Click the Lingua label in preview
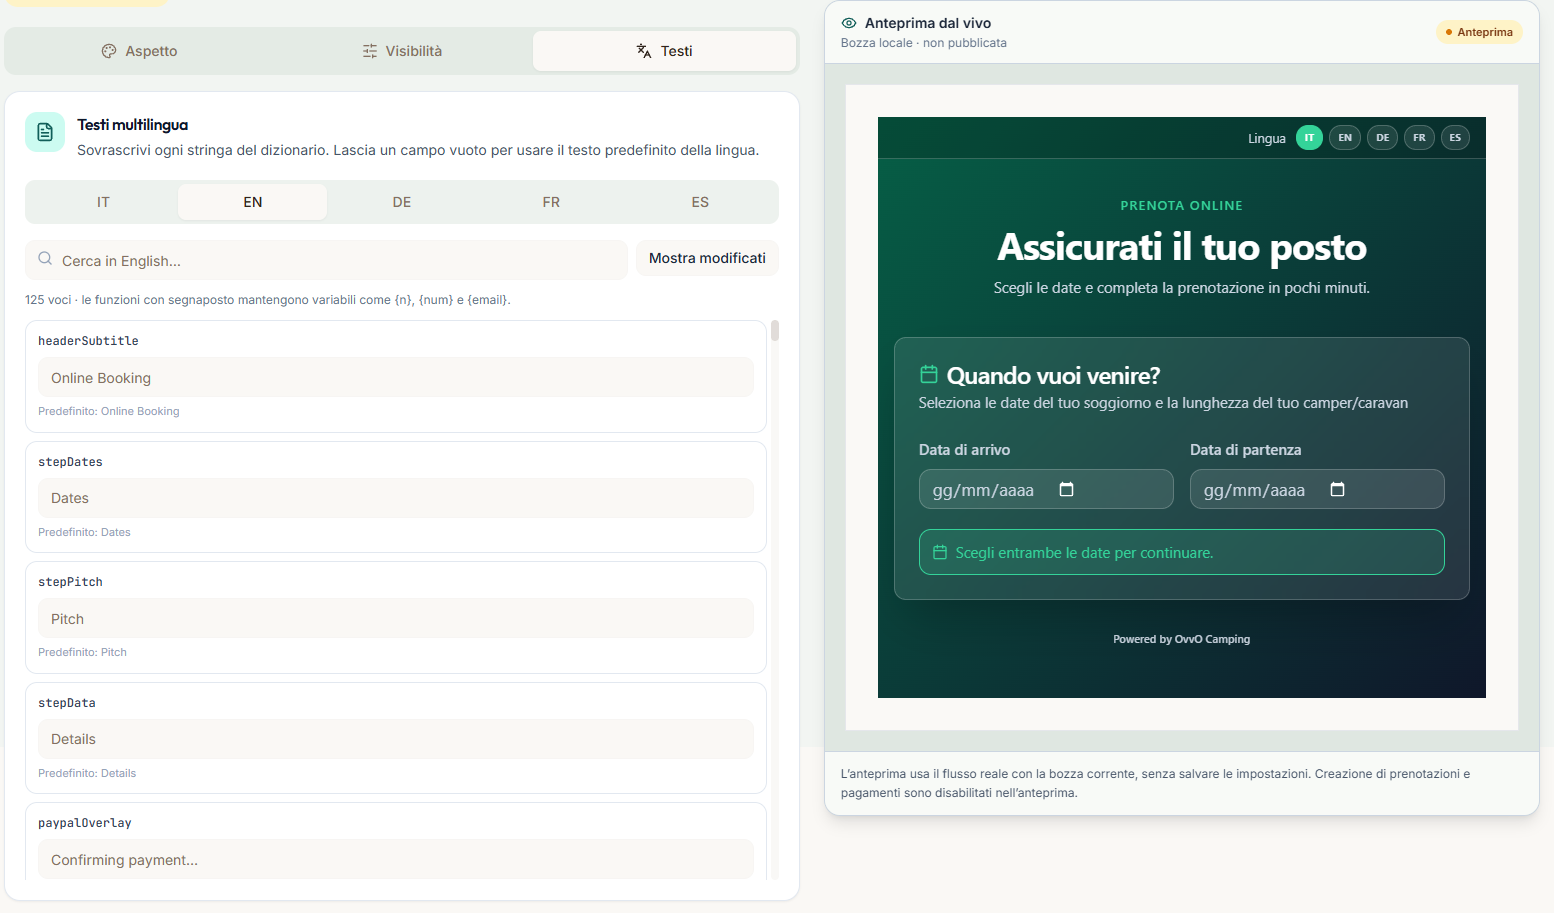The image size is (1554, 913). pos(1266,139)
